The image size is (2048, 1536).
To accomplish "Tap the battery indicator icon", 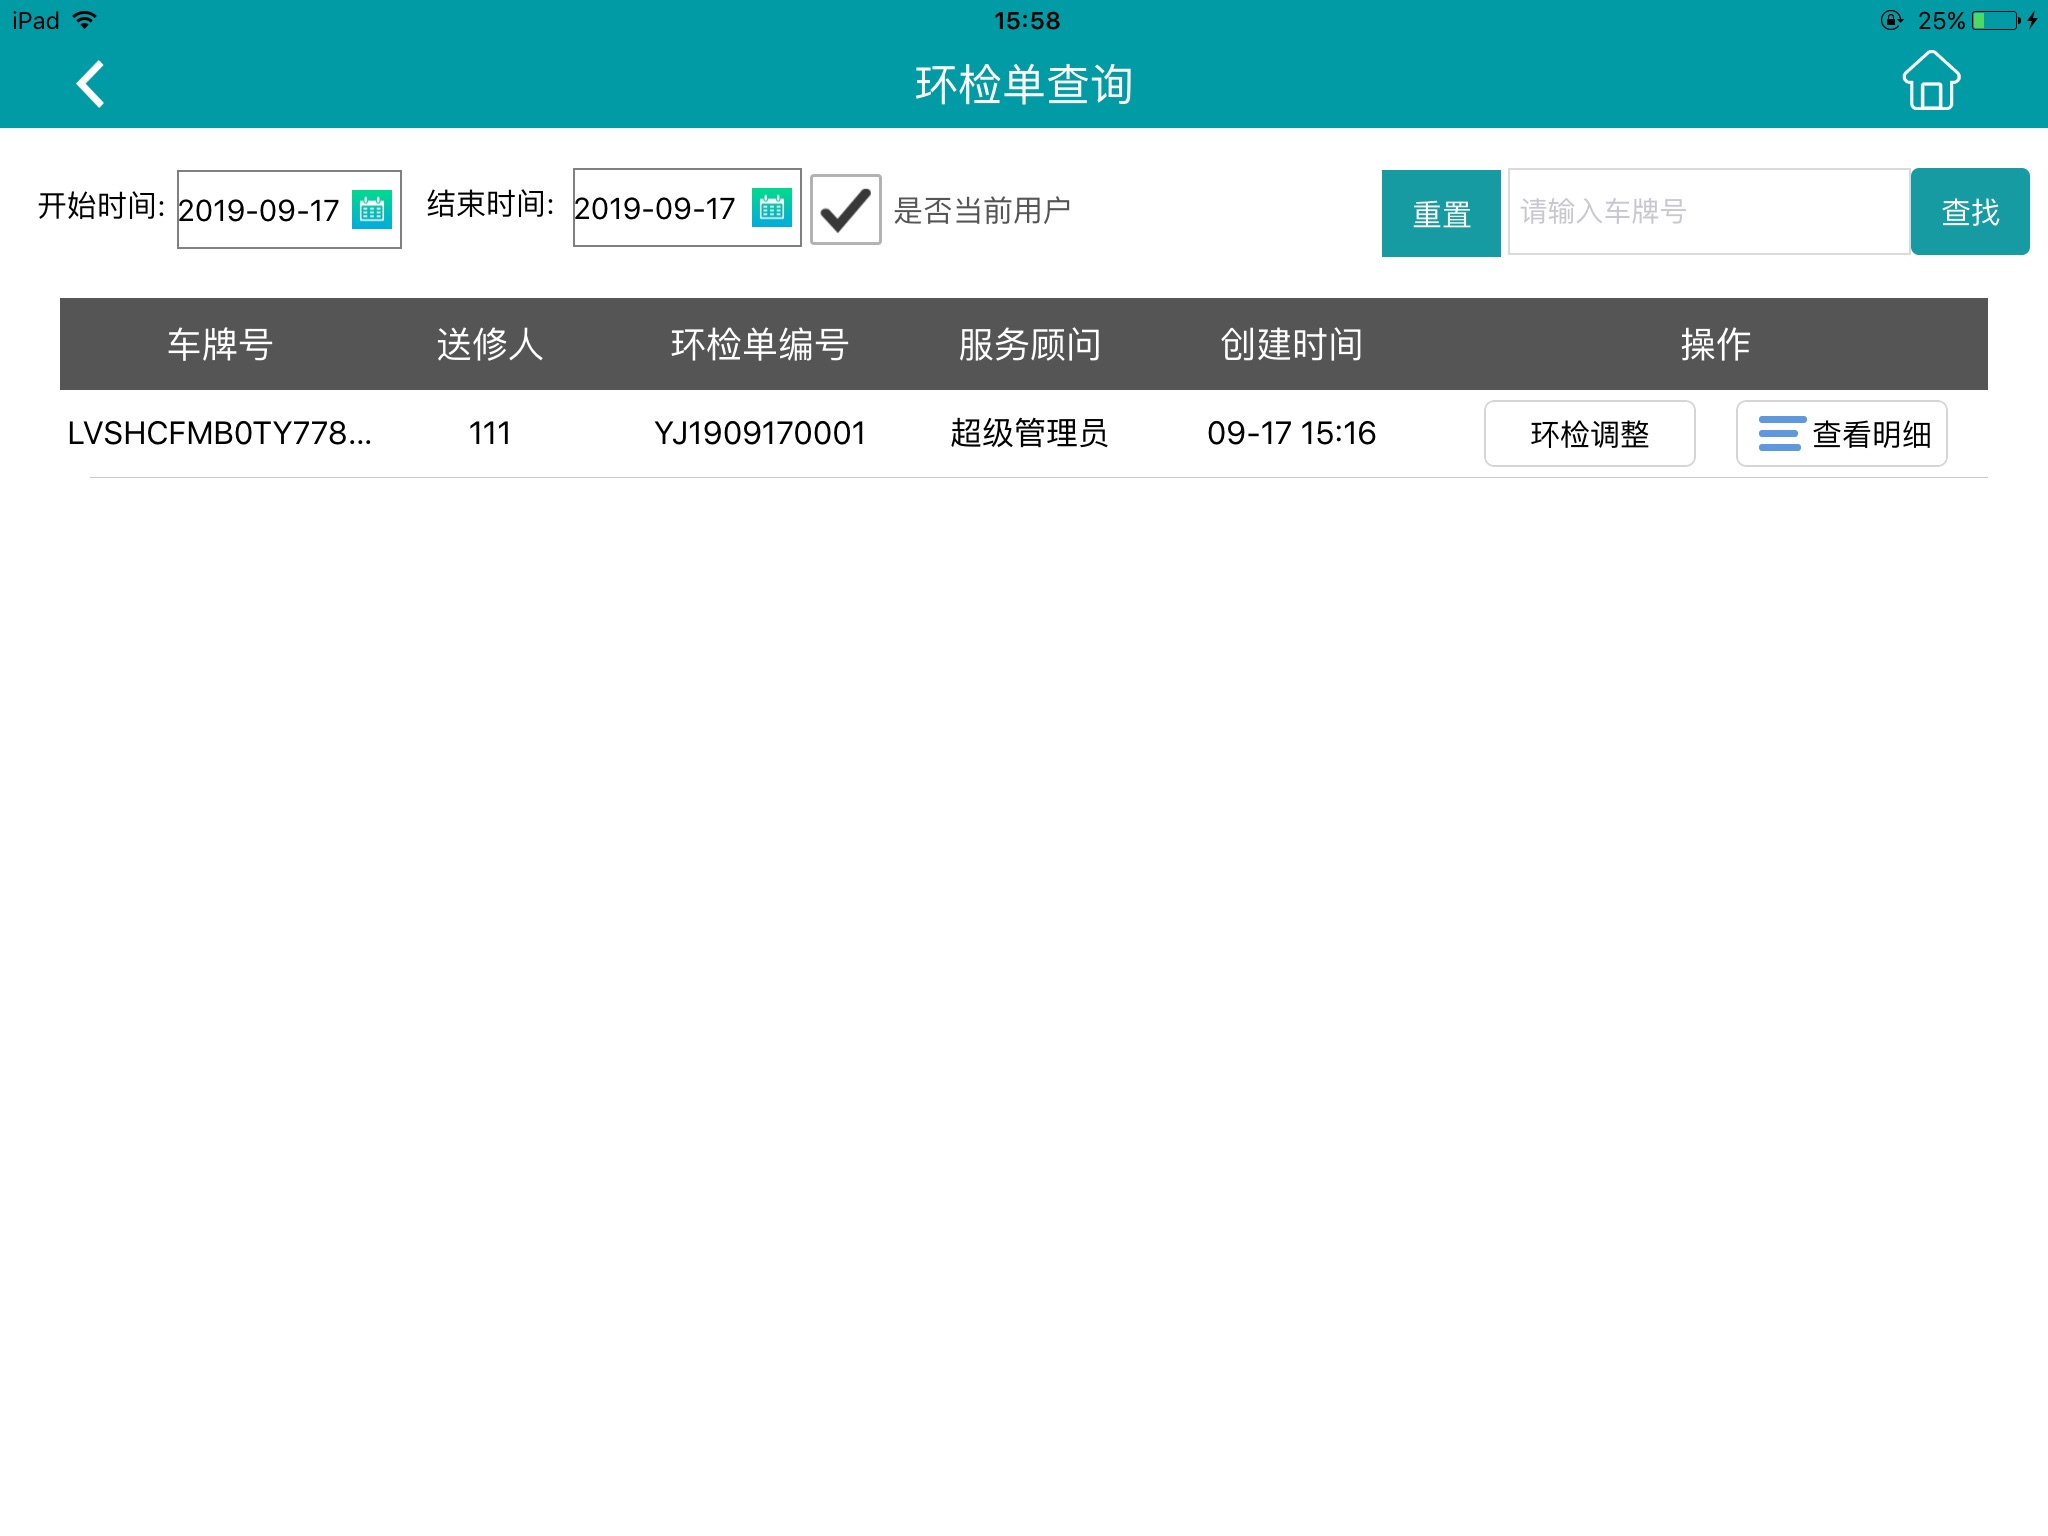I will pyautogui.click(x=1997, y=20).
